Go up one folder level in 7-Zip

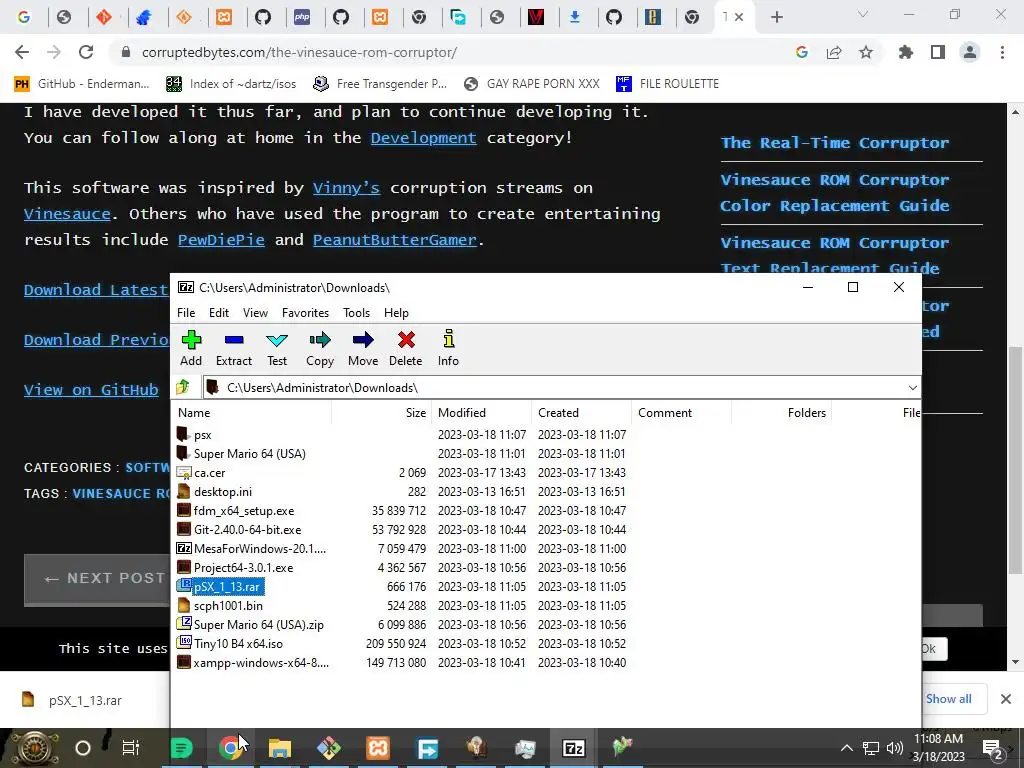click(x=184, y=387)
